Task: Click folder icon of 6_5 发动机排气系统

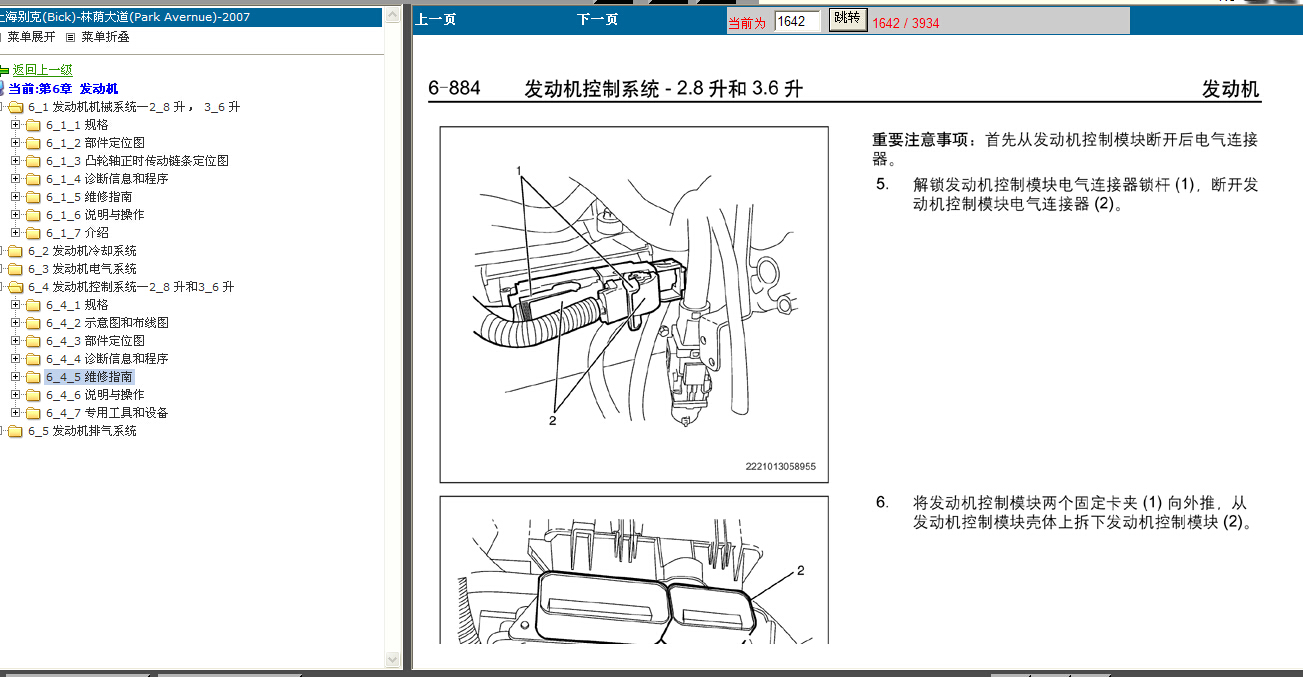Action: [15, 431]
